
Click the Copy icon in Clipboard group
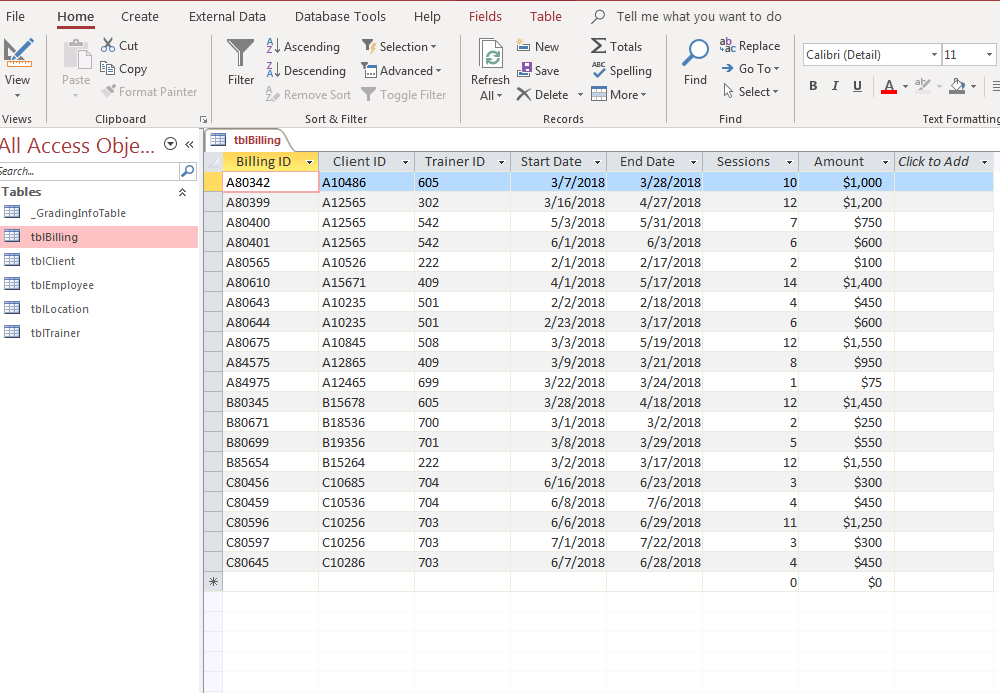(x=124, y=68)
